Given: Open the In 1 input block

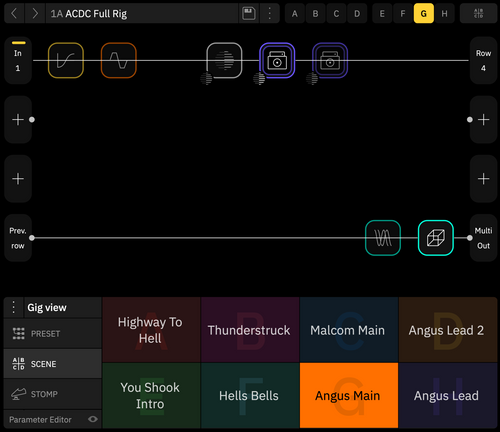Looking at the screenshot, I should click(18, 60).
